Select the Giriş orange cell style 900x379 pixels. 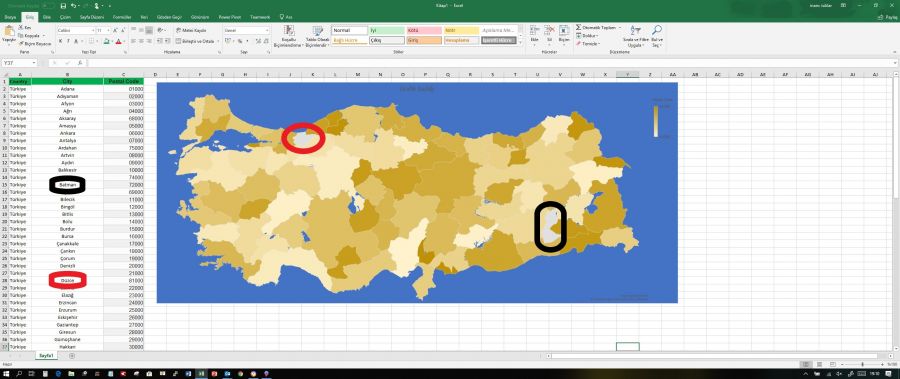(424, 40)
